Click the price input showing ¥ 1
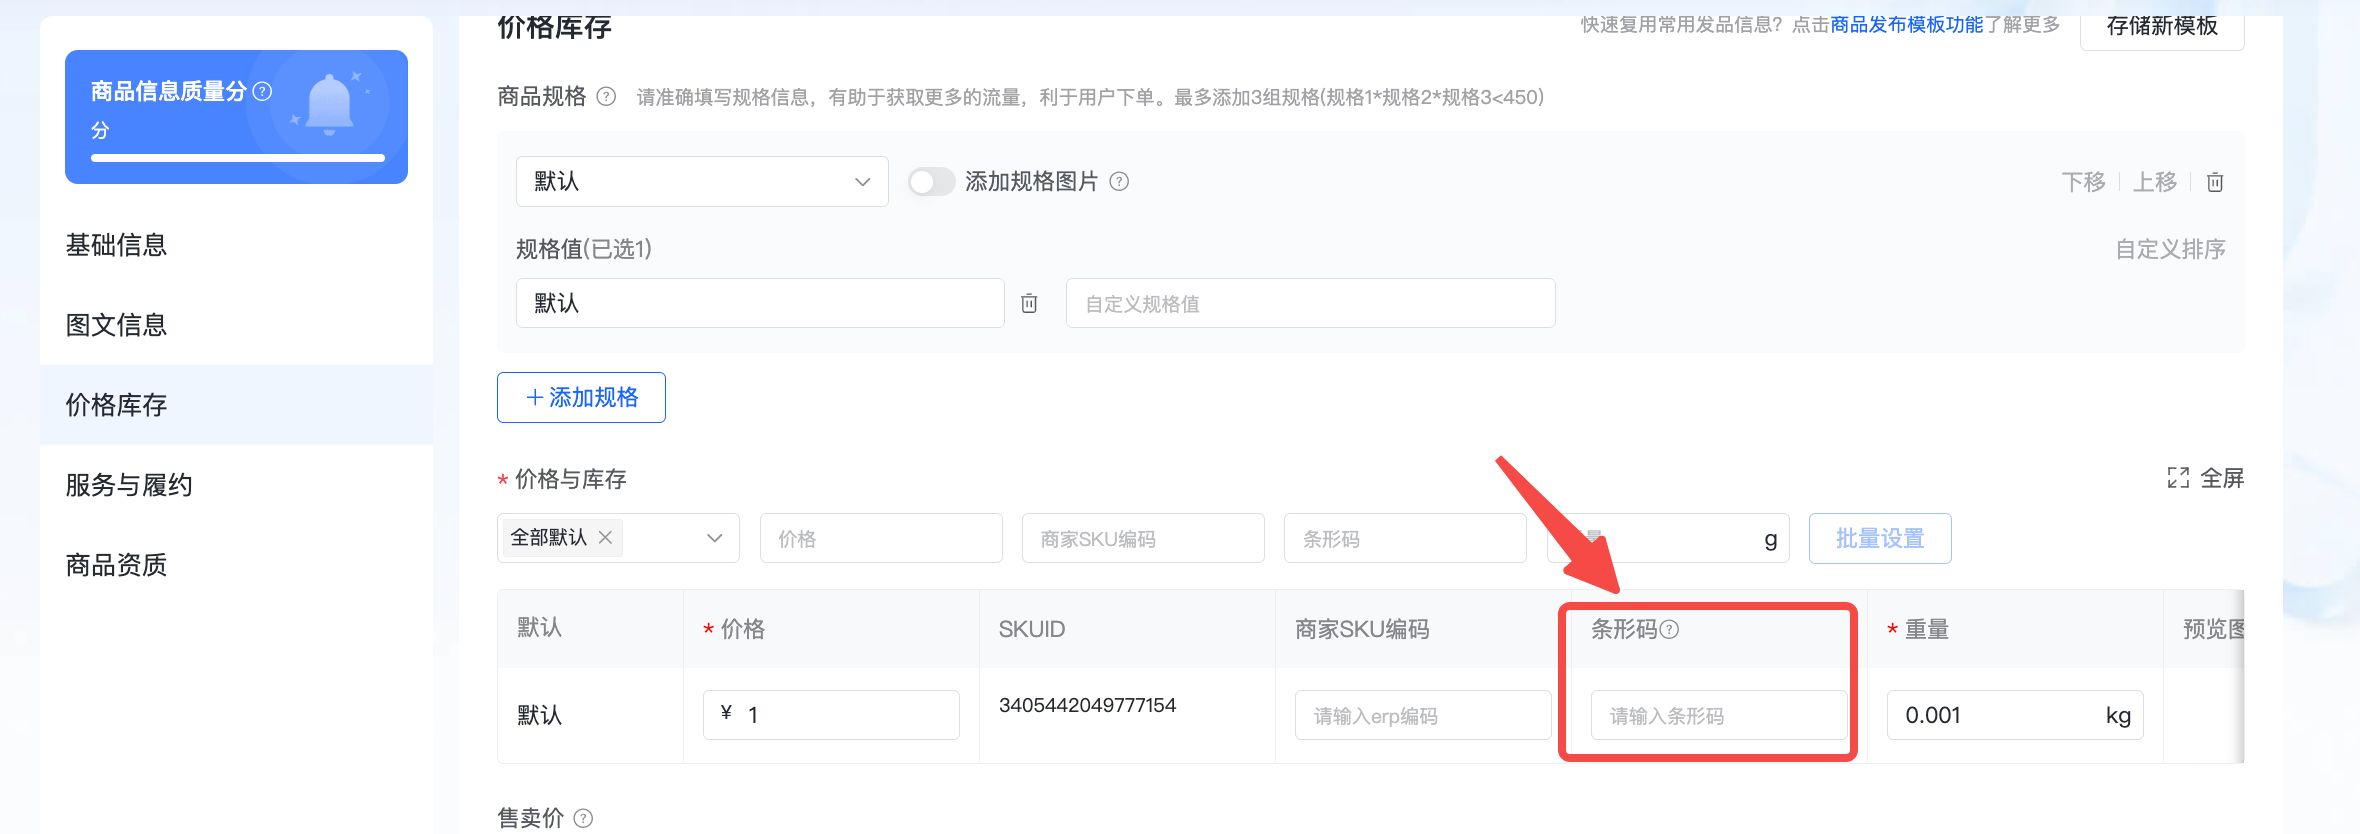Screen dimensions: 2360x834 click(831, 715)
